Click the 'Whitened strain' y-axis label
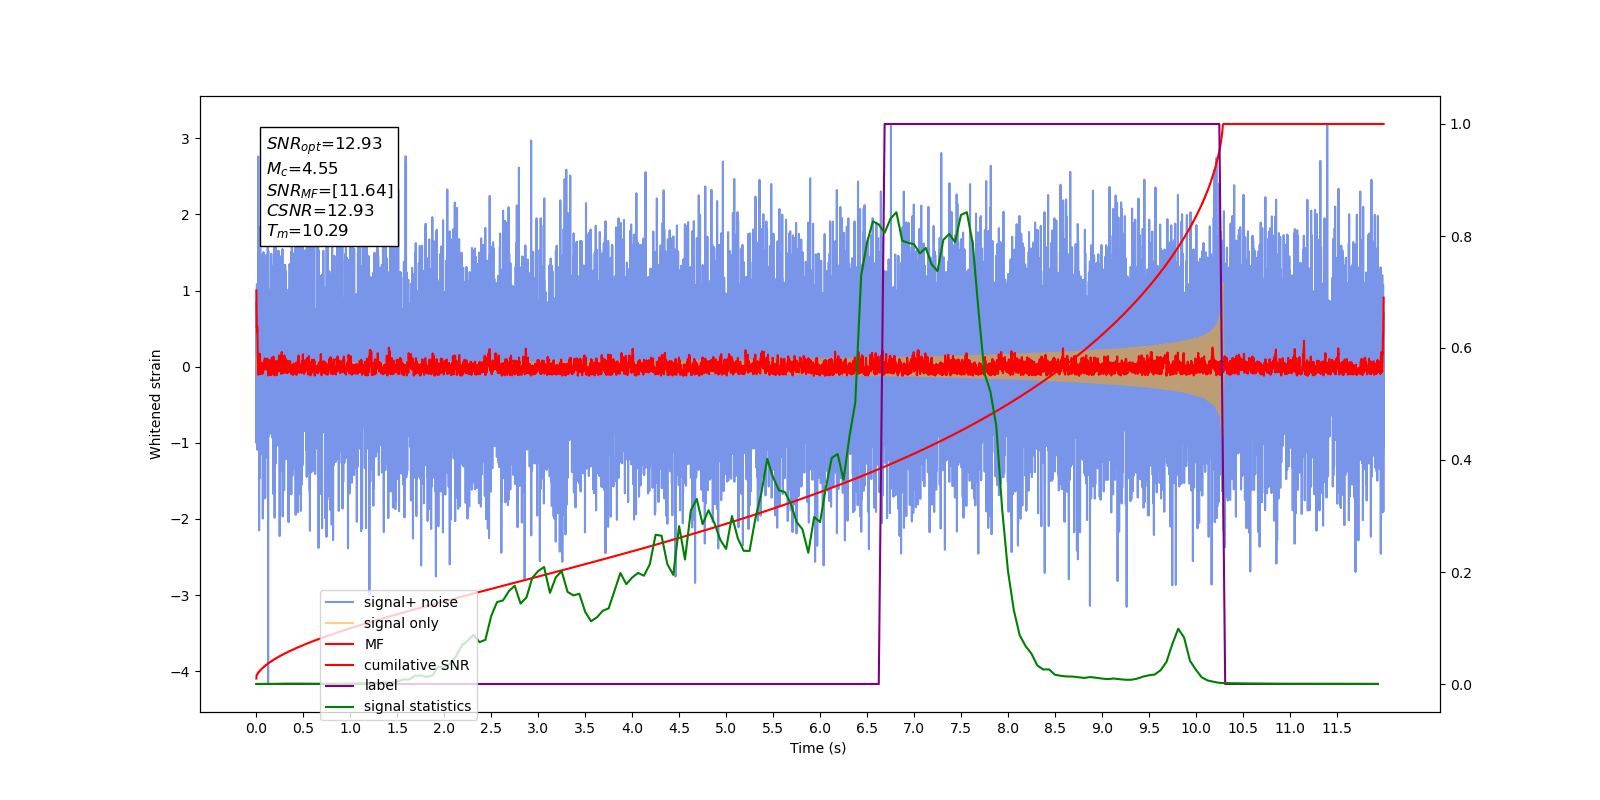Screen dimensions: 1600x800 click(x=155, y=404)
